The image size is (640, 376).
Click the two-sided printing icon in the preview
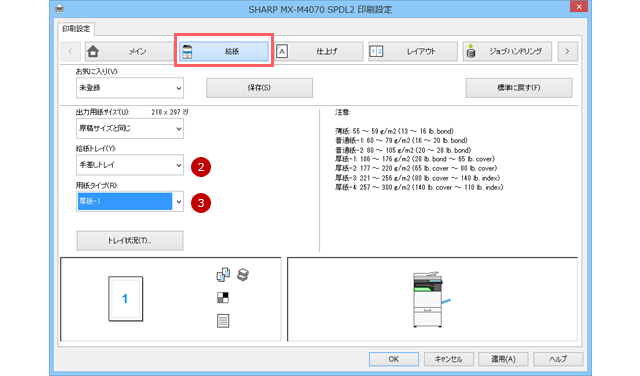pyautogui.click(x=223, y=275)
